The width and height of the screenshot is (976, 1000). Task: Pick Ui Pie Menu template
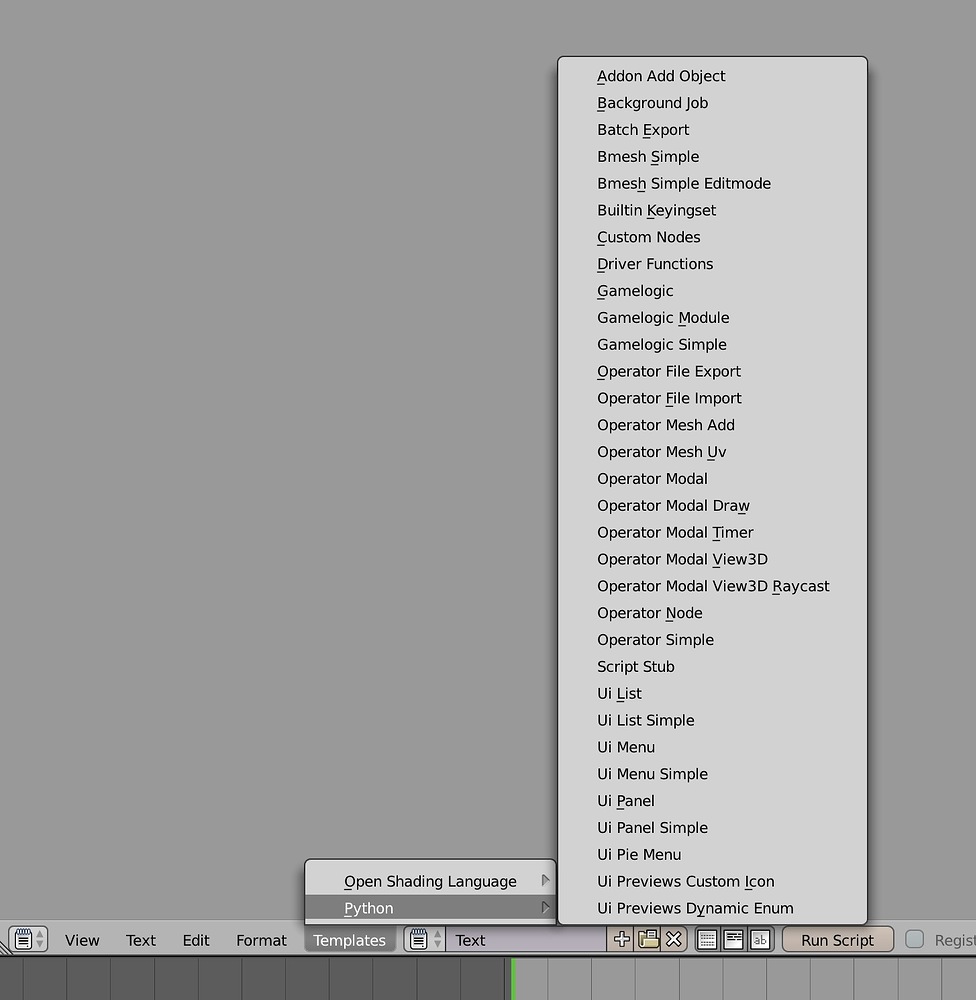click(x=713, y=854)
